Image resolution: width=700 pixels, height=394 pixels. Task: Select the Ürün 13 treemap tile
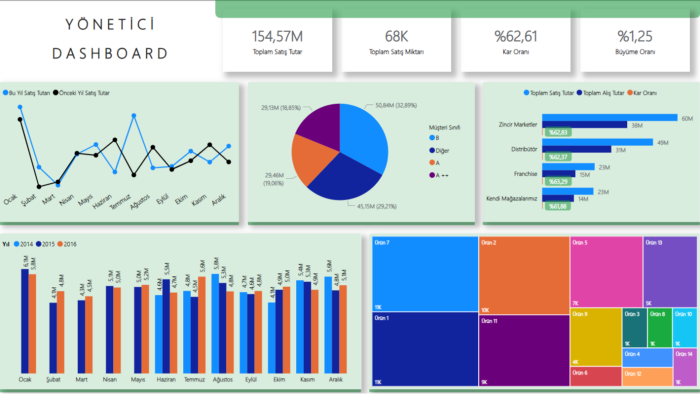coord(670,272)
